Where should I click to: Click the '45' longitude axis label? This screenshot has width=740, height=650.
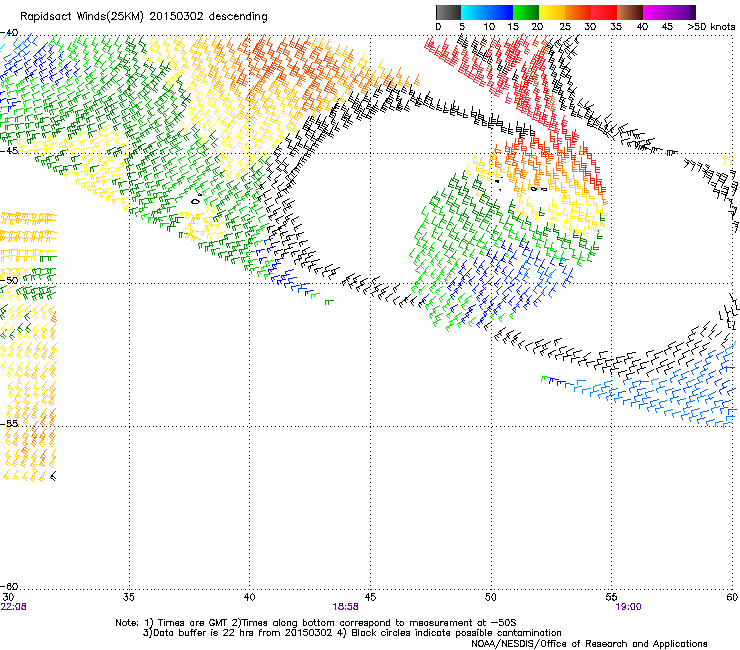370,597
